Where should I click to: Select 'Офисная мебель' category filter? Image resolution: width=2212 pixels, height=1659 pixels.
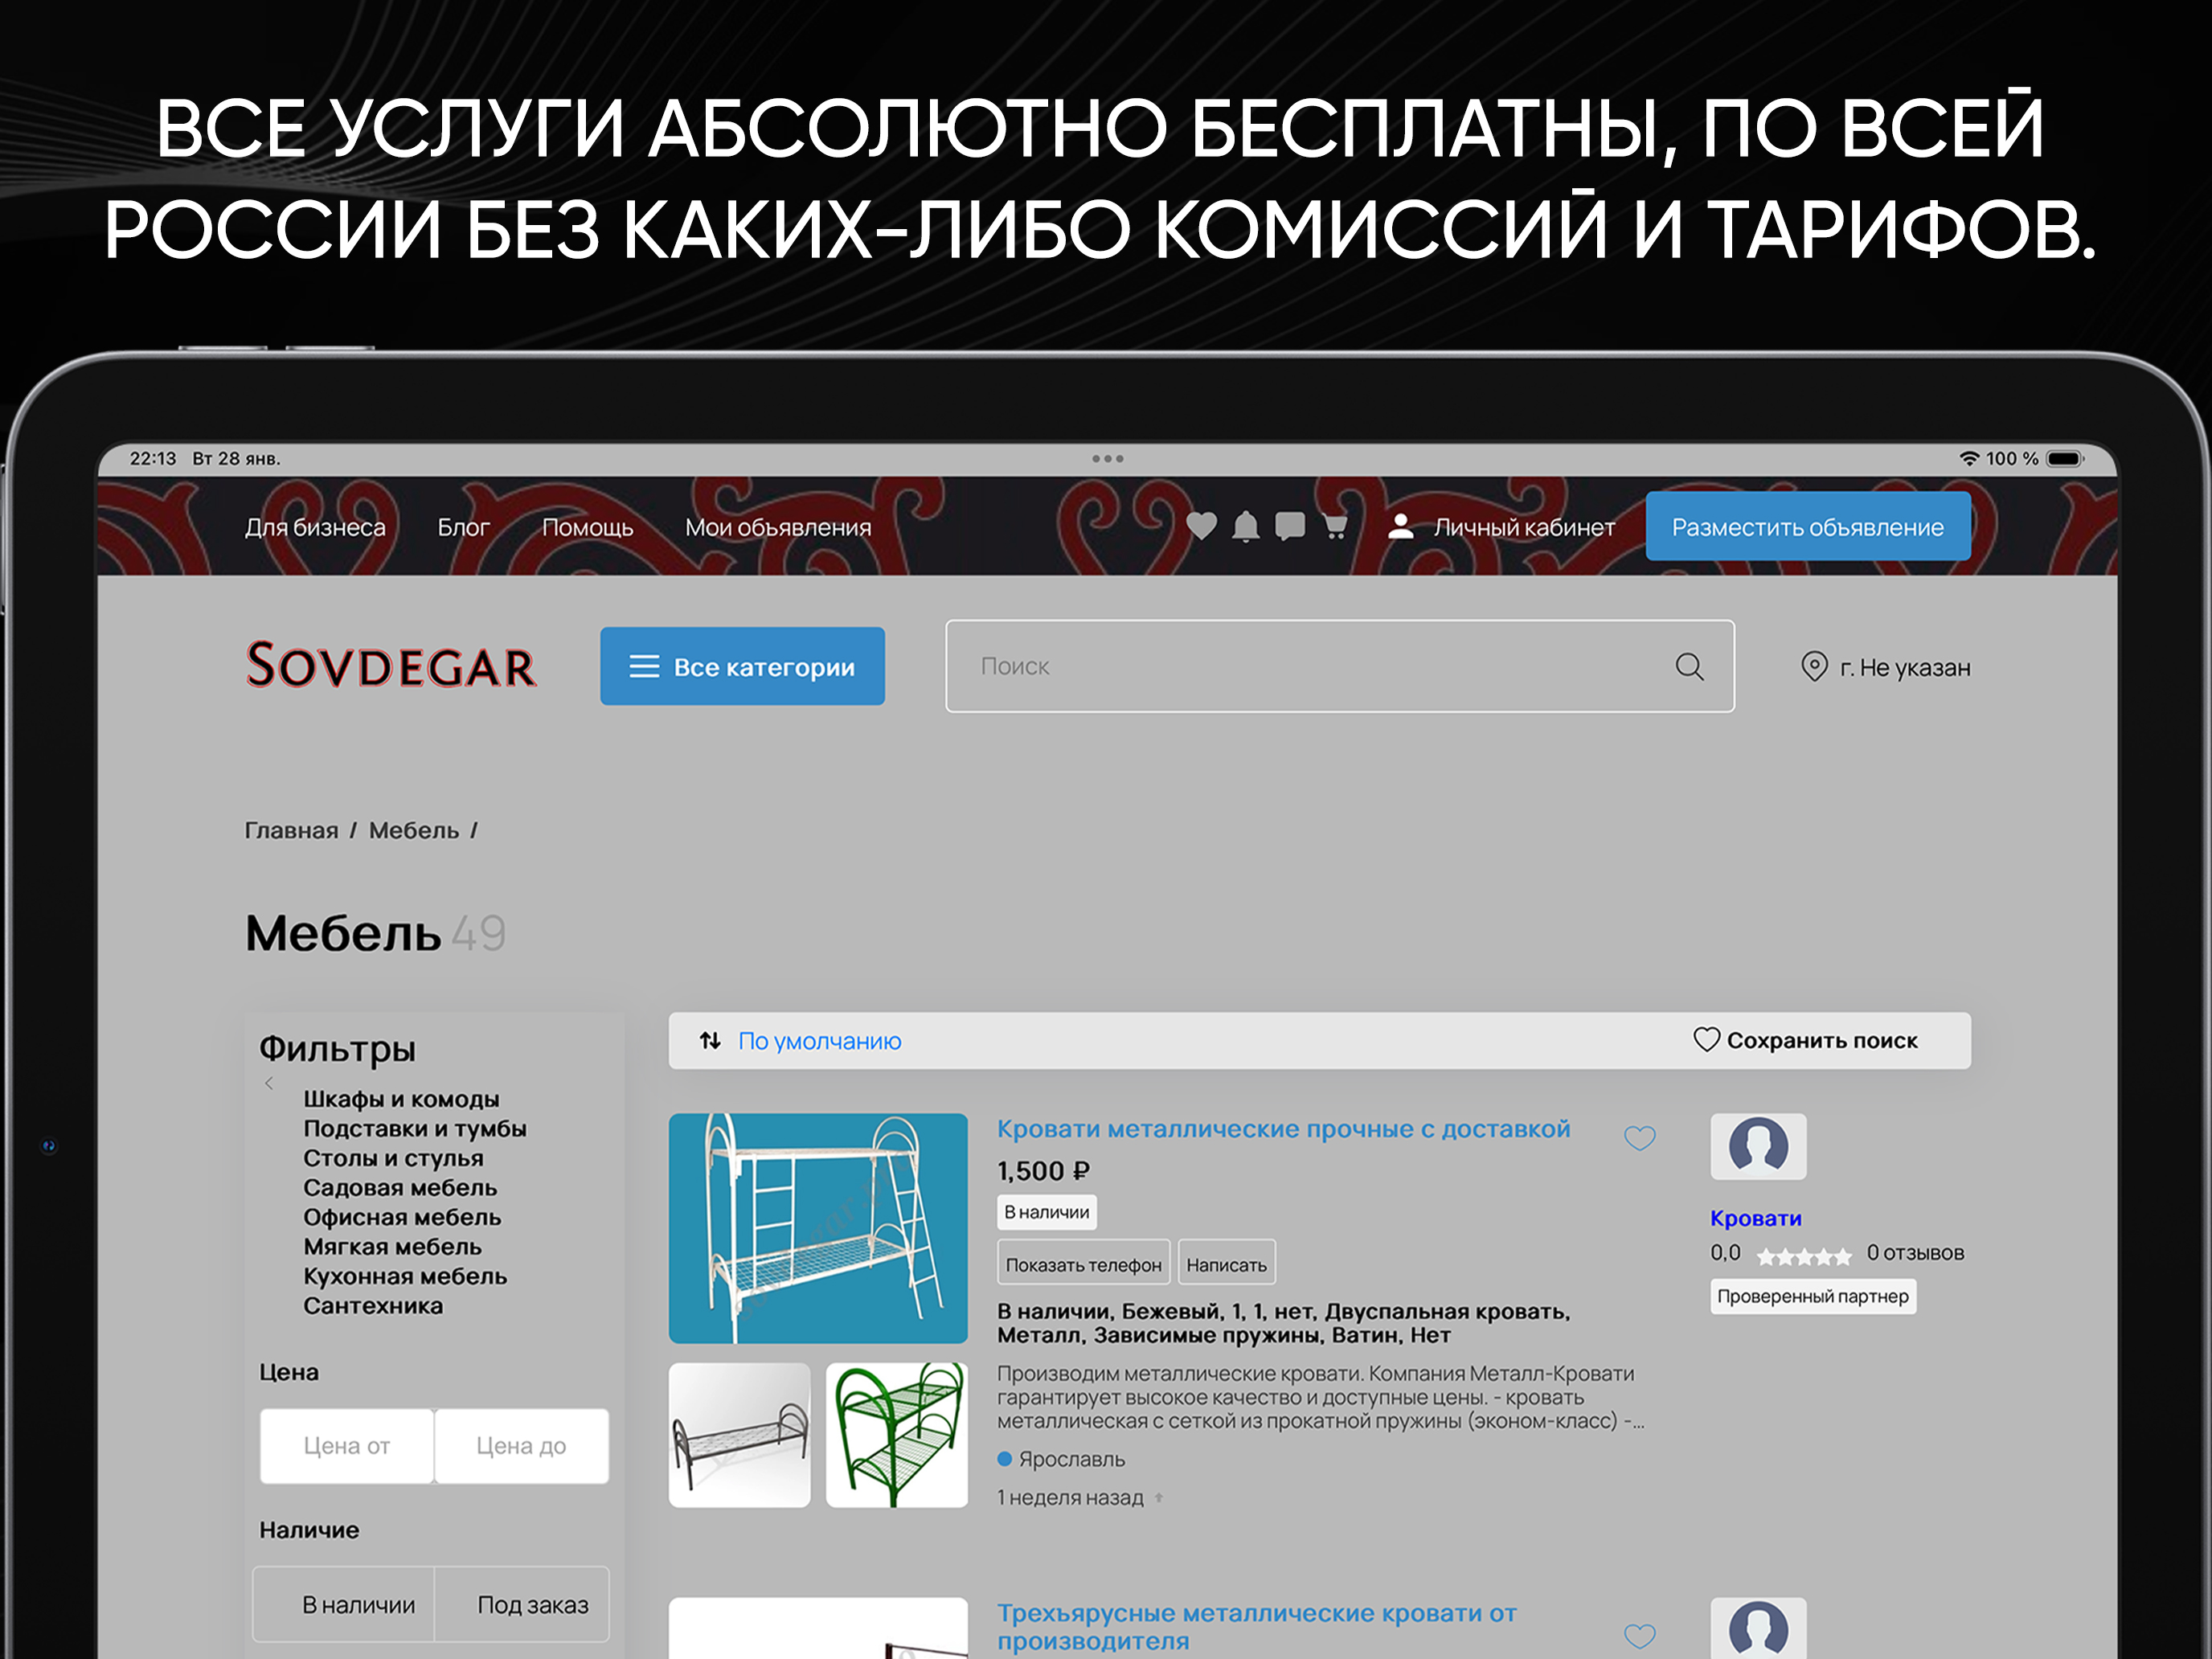tap(402, 1217)
